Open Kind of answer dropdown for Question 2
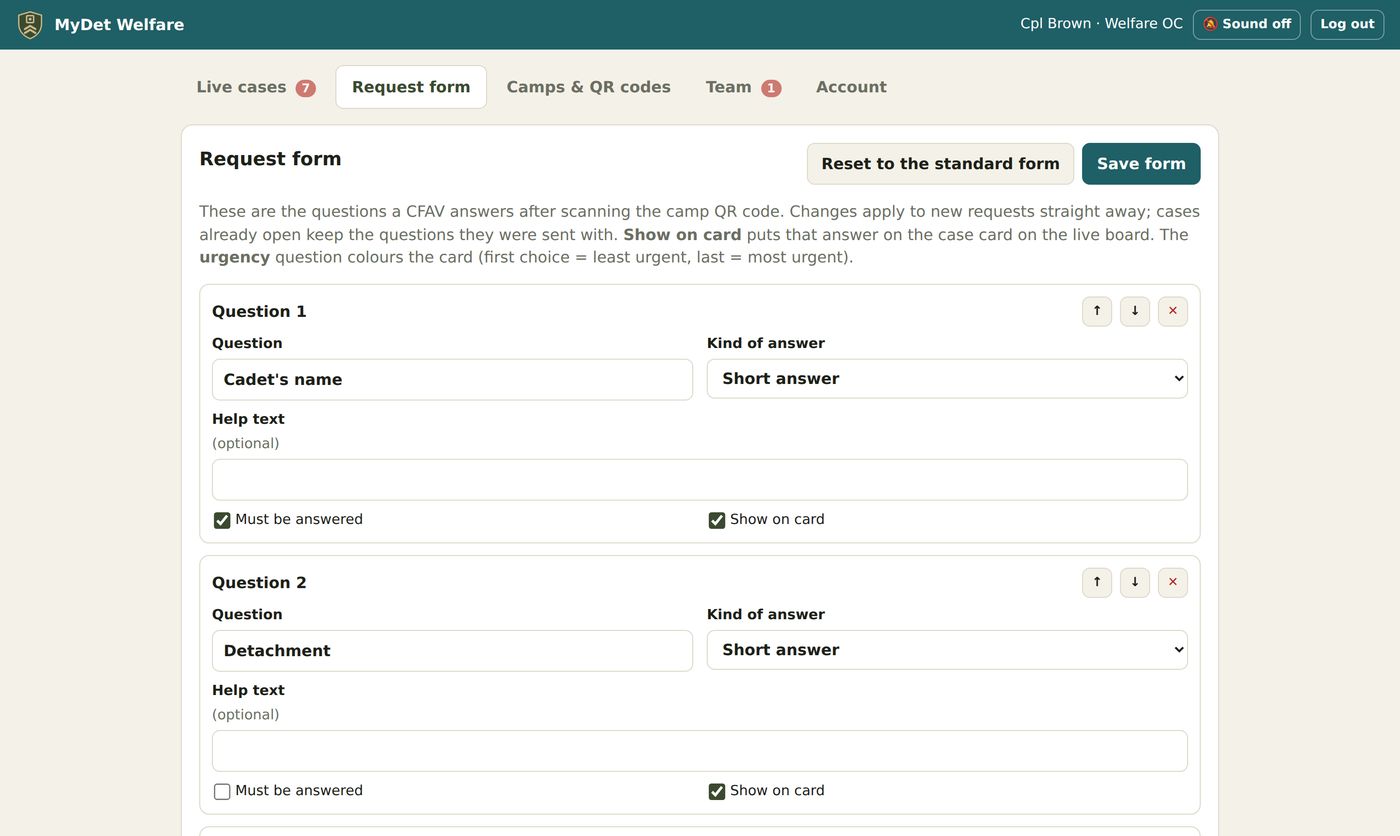The width and height of the screenshot is (1400, 836). pos(947,650)
